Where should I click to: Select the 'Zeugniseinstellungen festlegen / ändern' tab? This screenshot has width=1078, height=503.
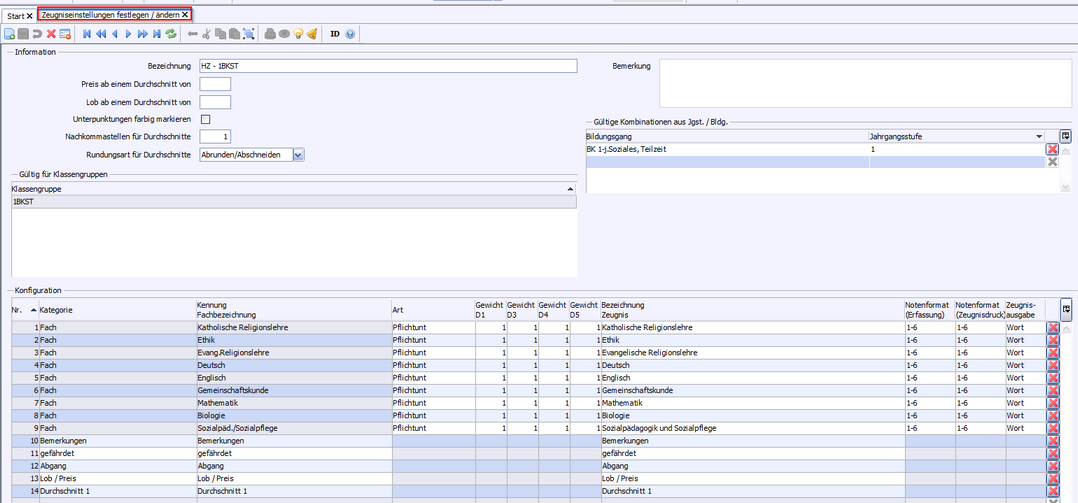click(110, 15)
